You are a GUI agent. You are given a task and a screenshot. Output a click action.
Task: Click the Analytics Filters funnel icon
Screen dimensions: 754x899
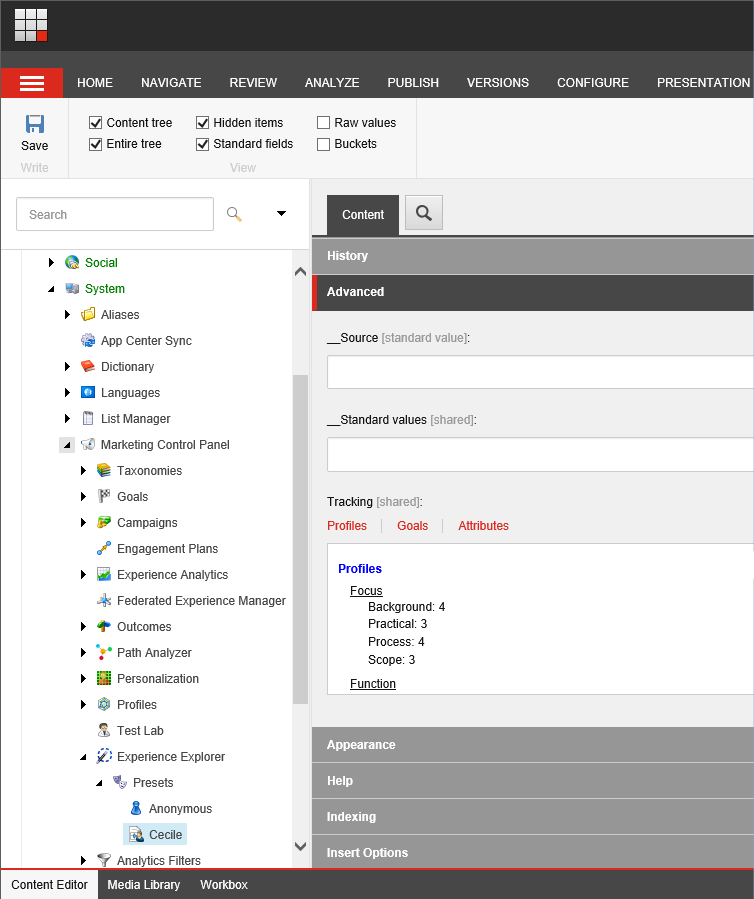[x=104, y=860]
